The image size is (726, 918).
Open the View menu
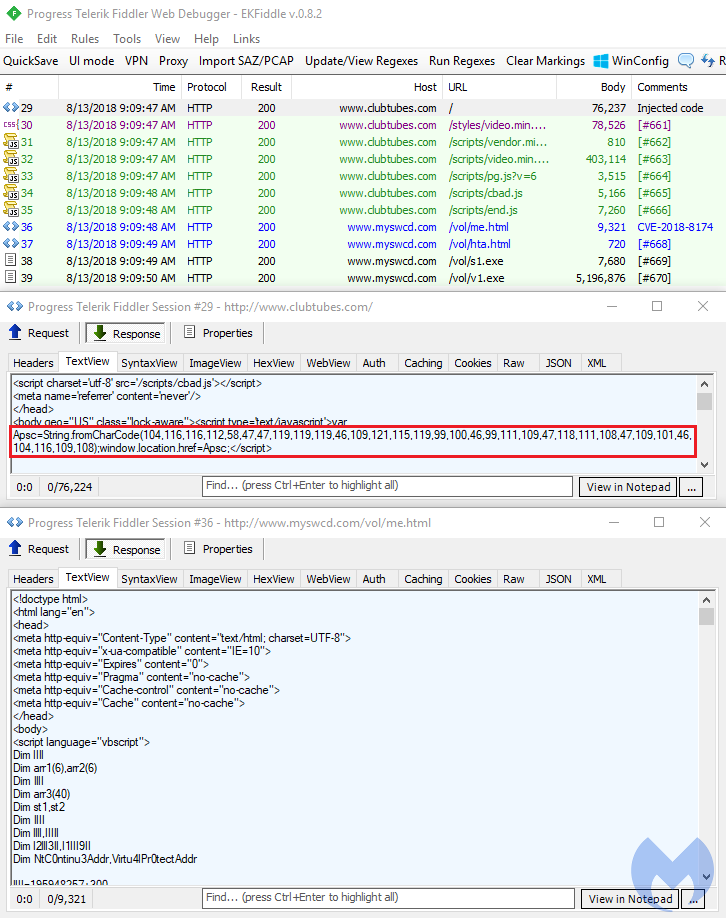click(x=167, y=39)
